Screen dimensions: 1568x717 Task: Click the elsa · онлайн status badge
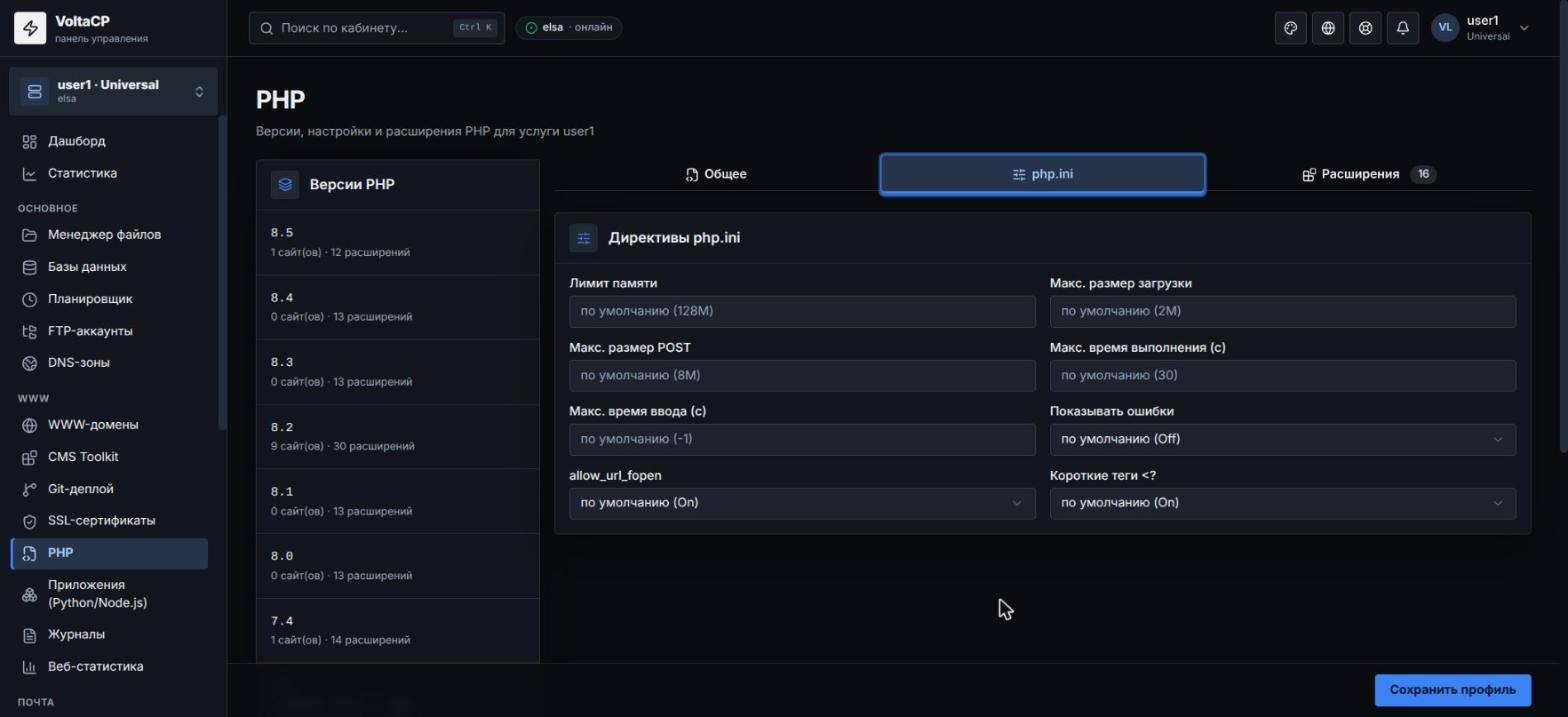coord(569,28)
